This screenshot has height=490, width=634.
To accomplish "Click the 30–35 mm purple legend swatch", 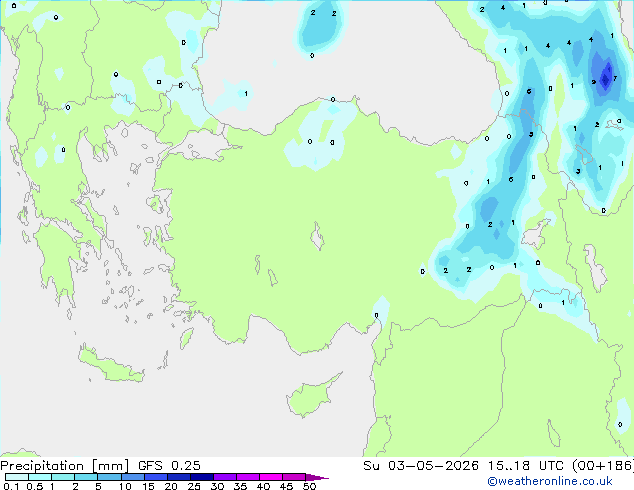I will point(225,477).
